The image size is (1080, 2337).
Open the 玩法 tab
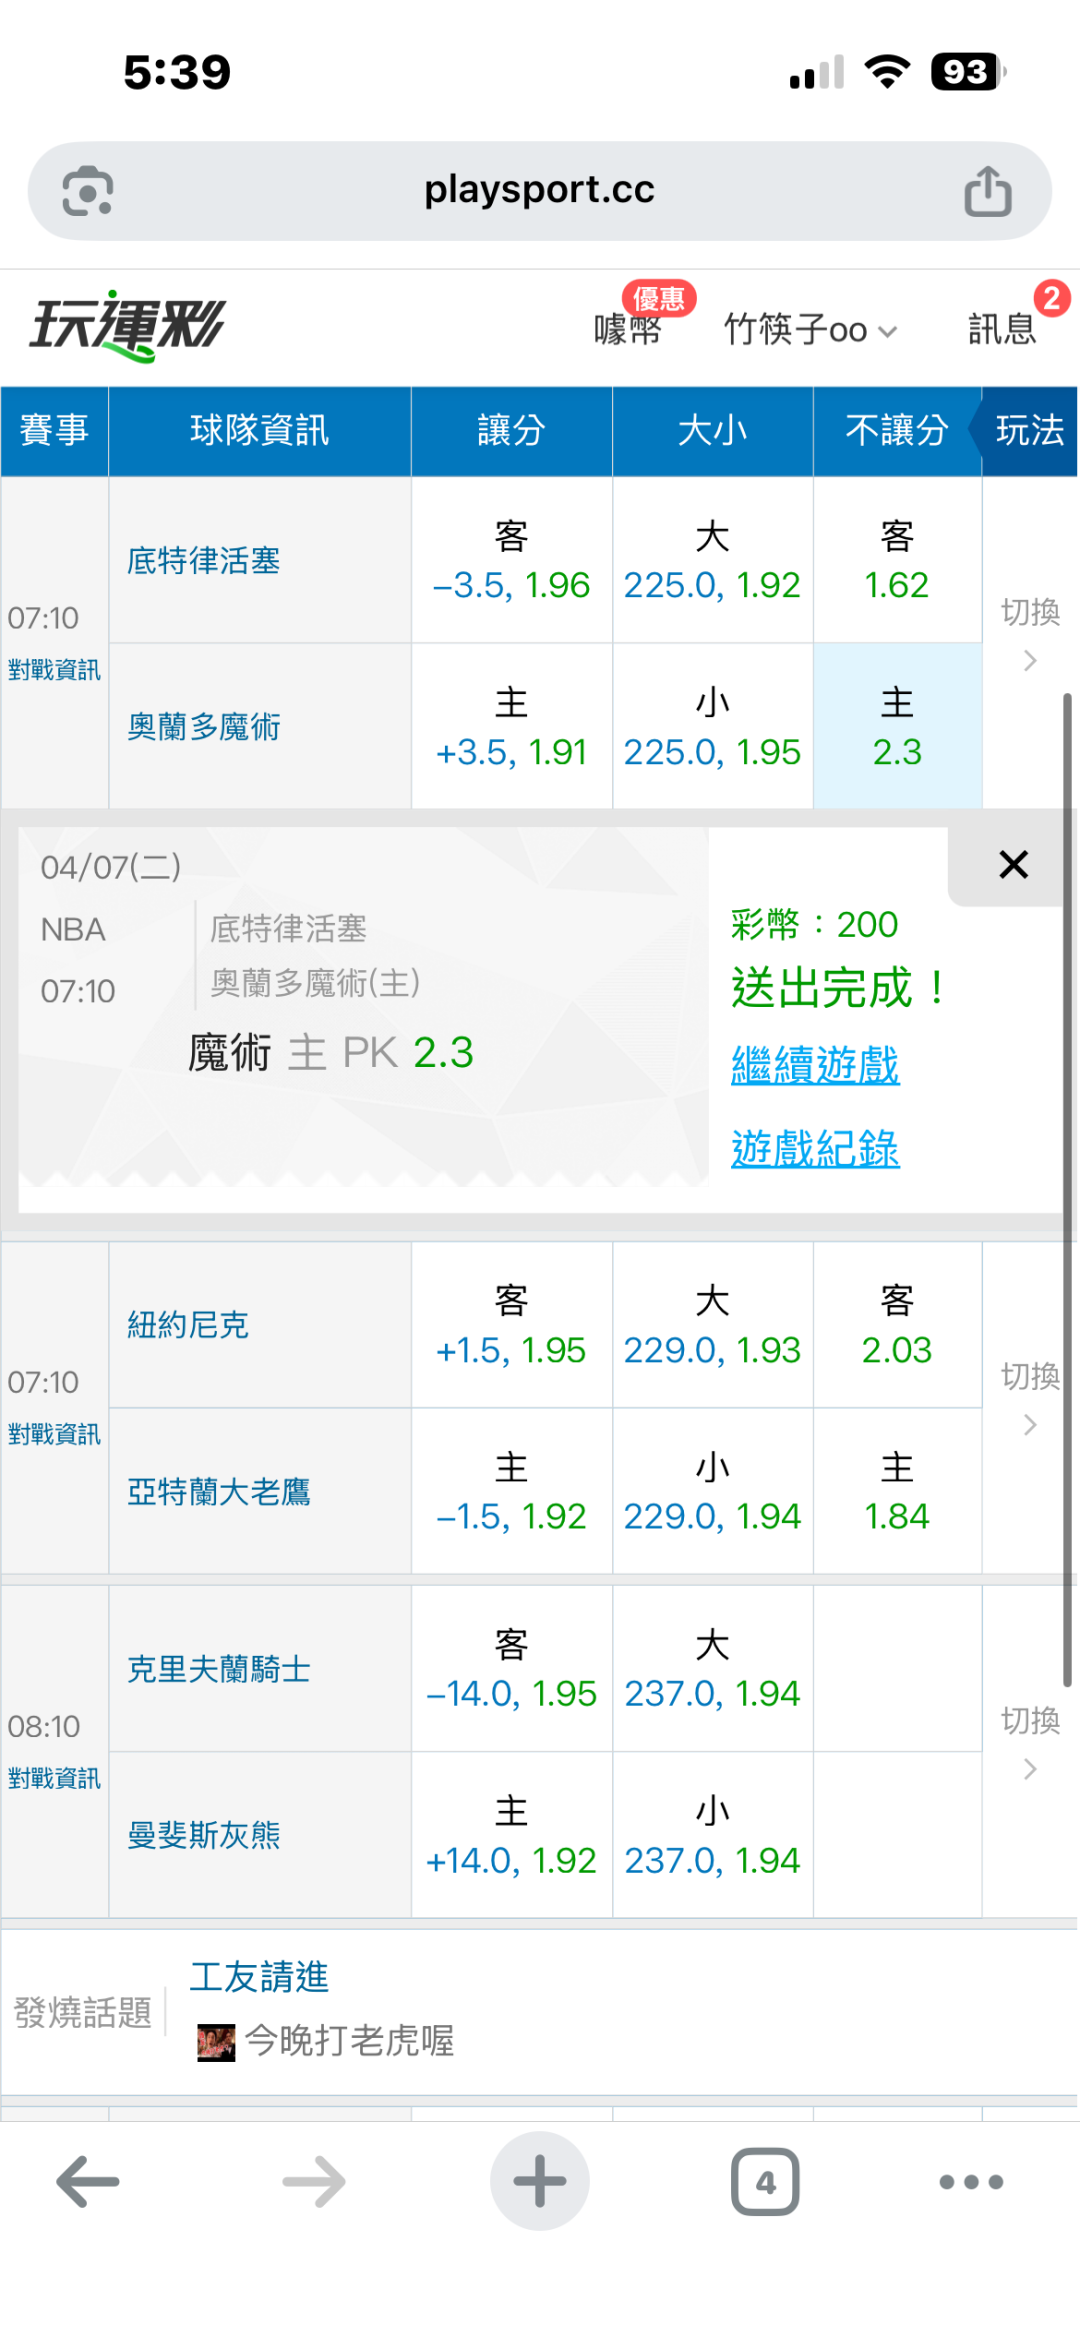[x=1030, y=431]
